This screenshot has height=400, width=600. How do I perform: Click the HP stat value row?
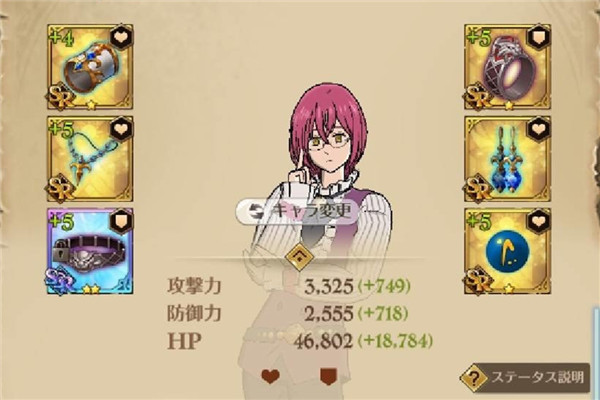pos(300,341)
